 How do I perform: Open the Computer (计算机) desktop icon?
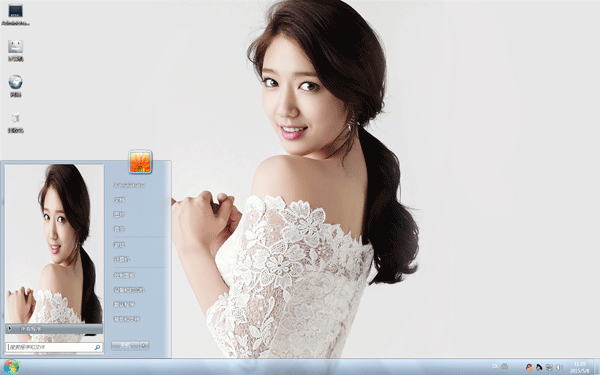coord(16,51)
